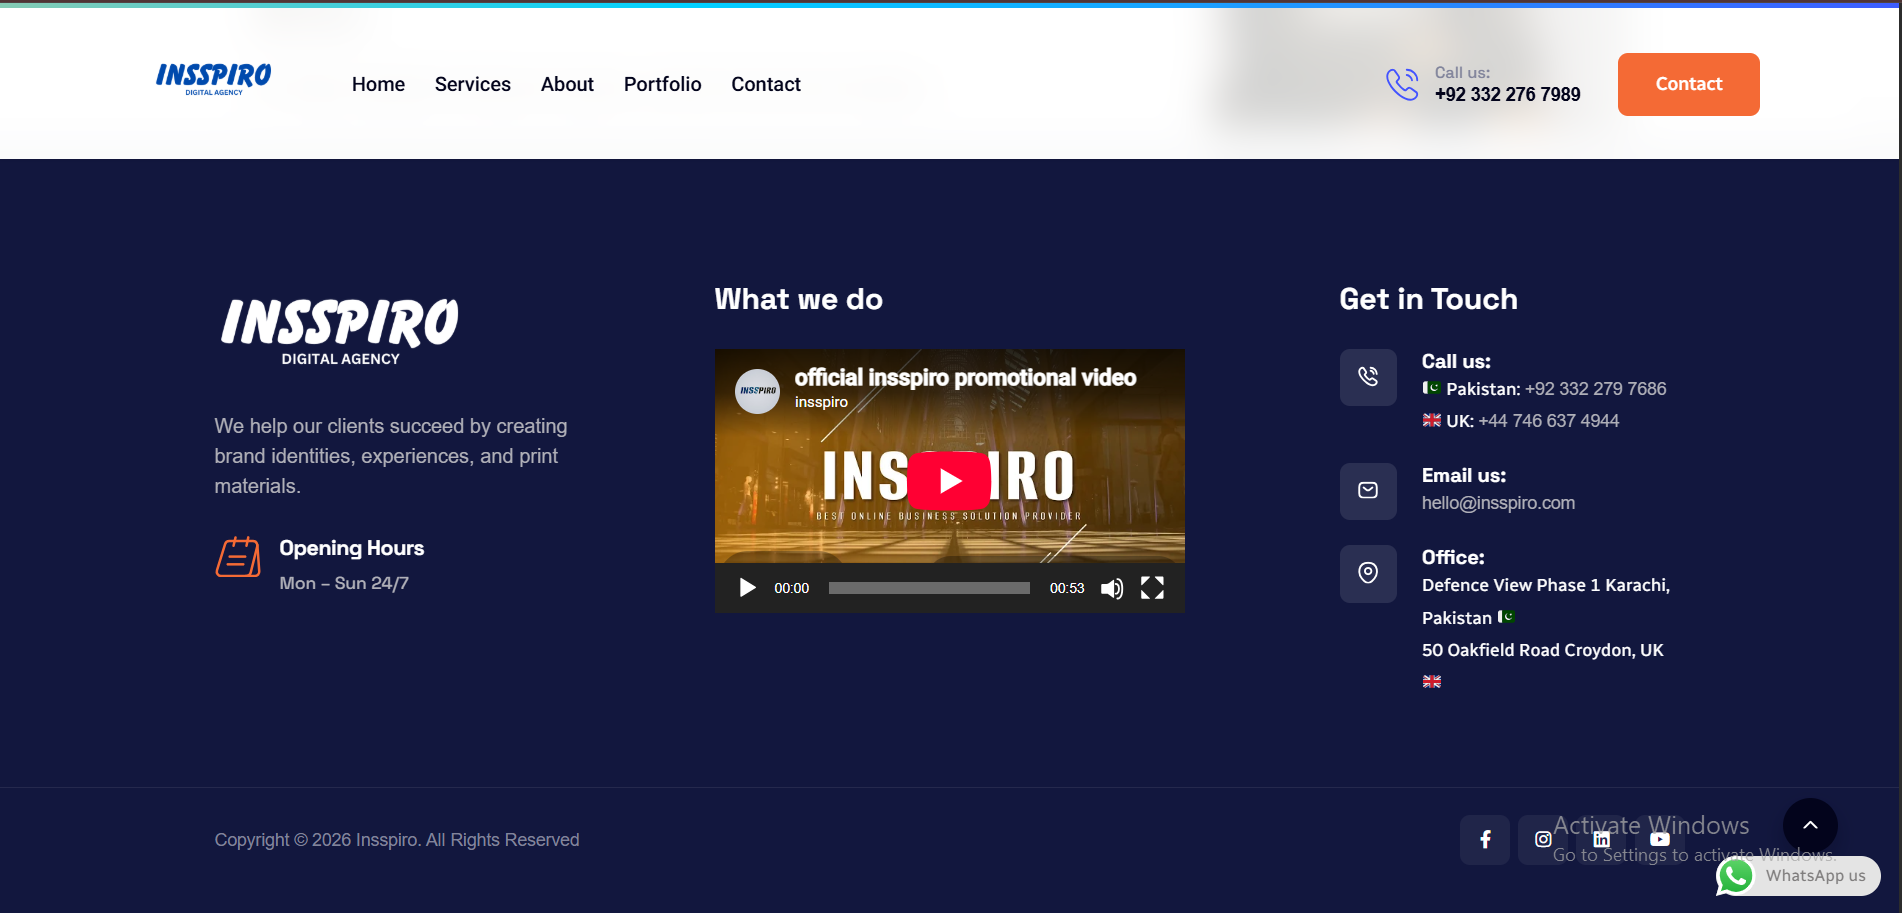Click the Mon – Sun 24/7 hours text
Screen dimensions: 1902x913
point(344,583)
